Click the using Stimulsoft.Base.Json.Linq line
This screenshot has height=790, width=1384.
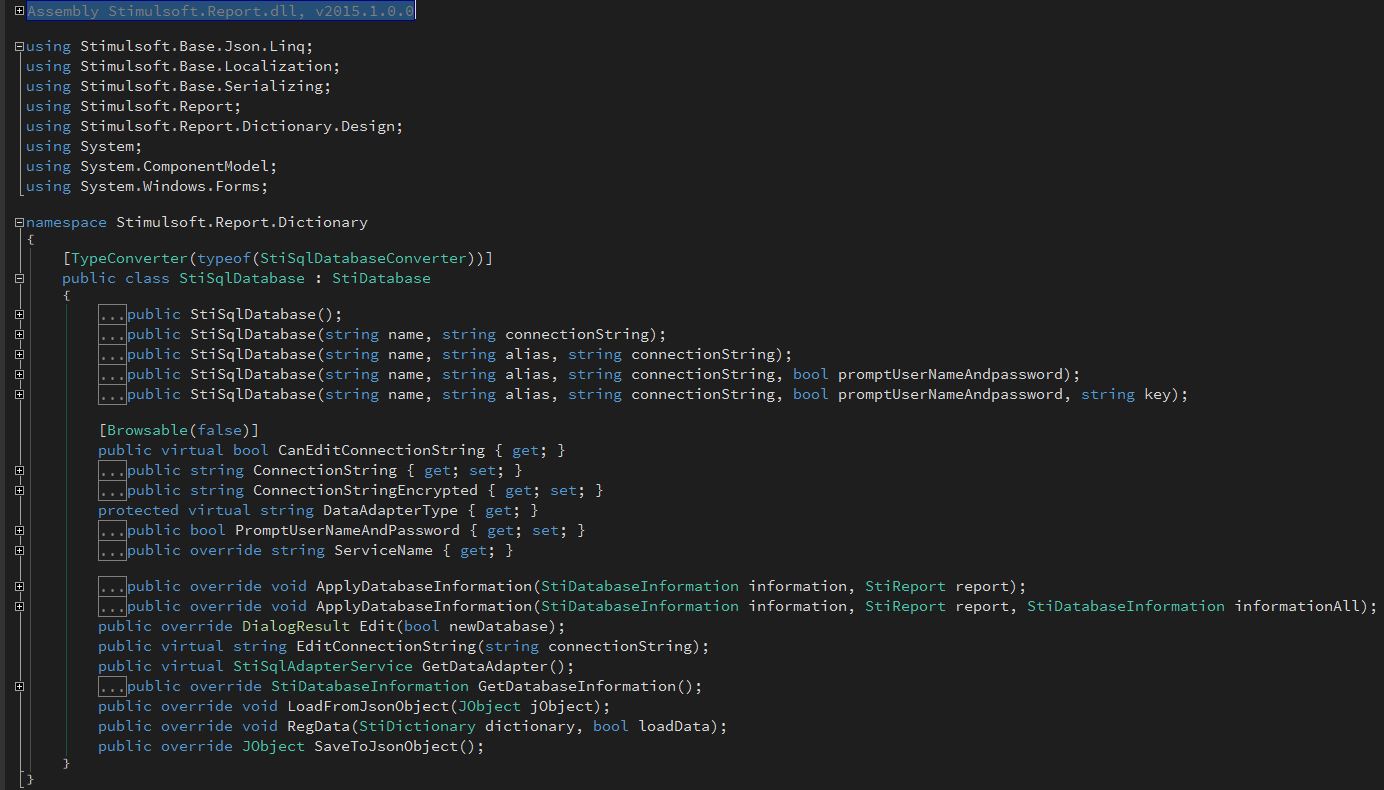point(169,46)
